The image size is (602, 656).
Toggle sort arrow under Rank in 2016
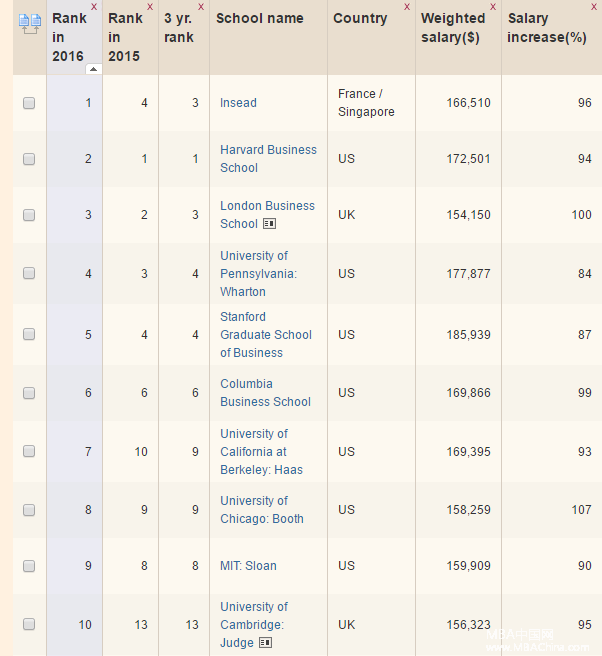(x=93, y=69)
